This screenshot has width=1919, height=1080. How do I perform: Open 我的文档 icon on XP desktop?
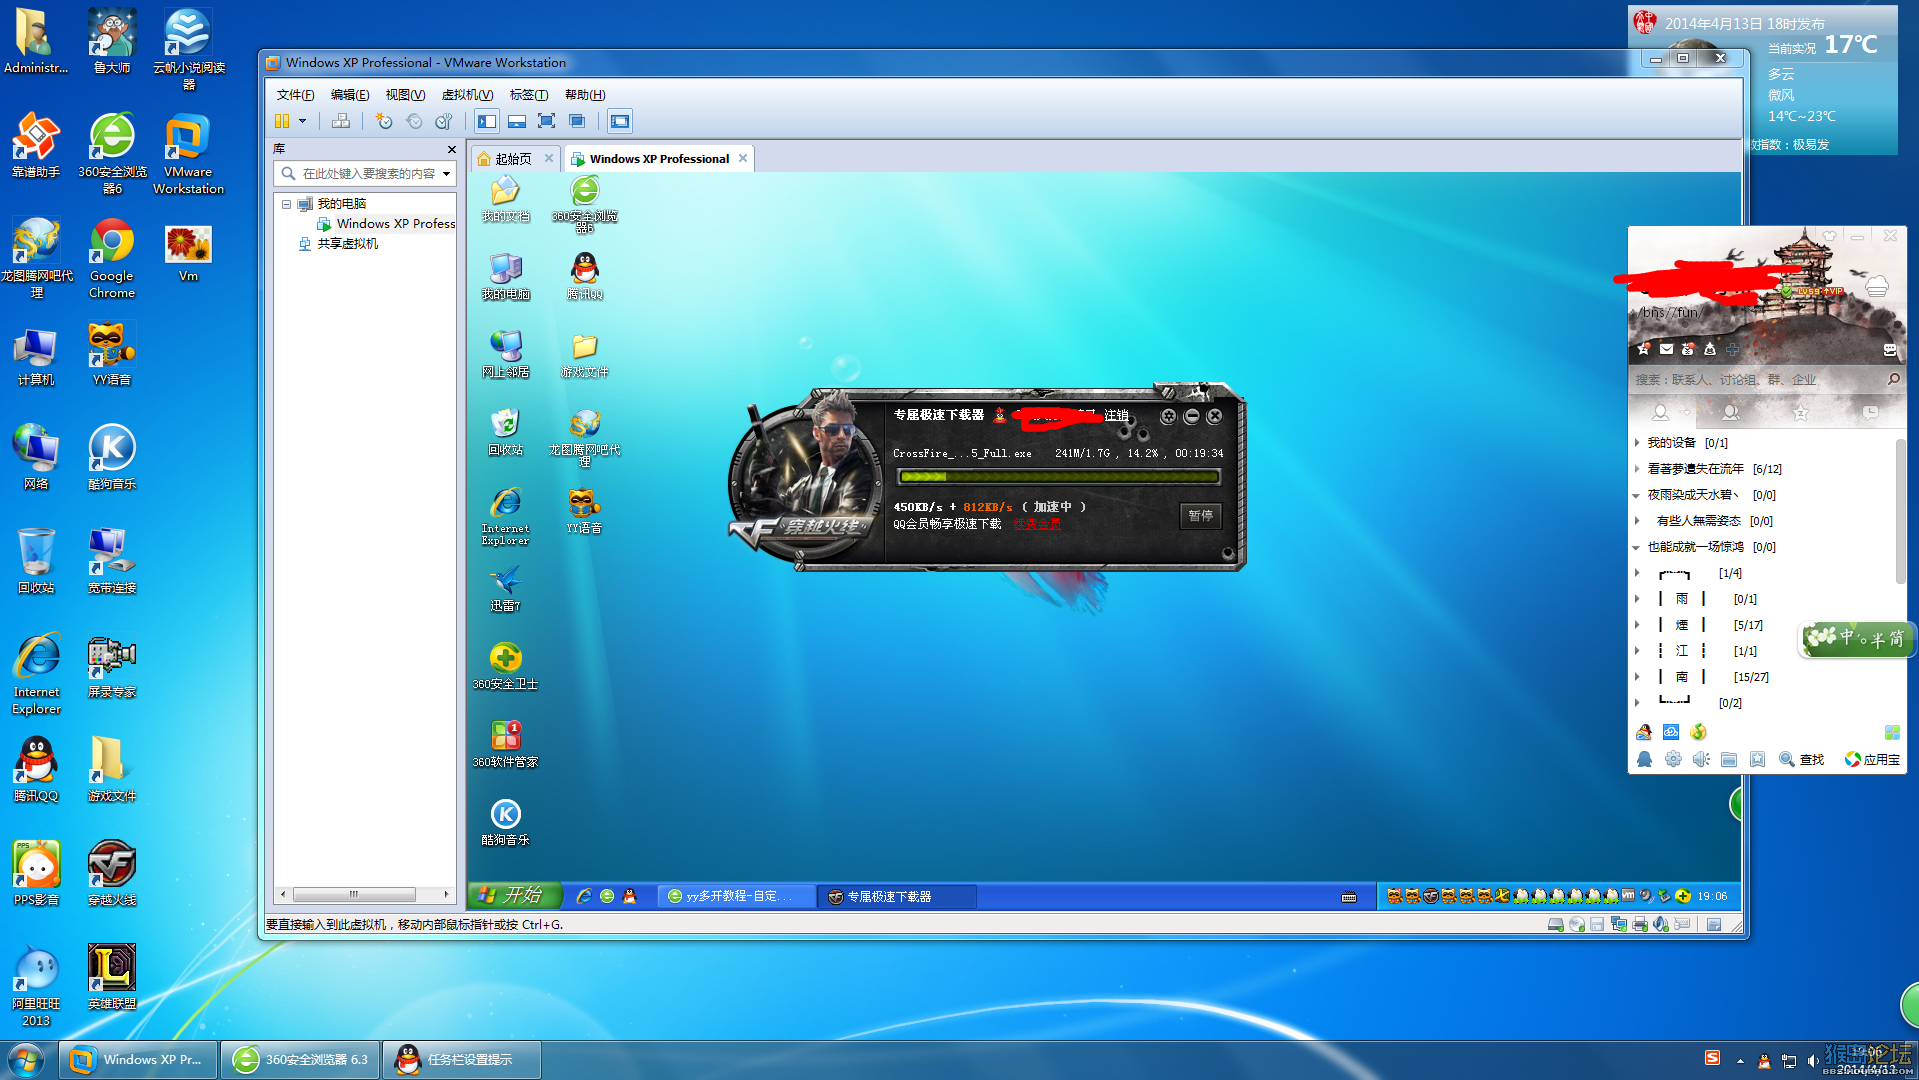(x=505, y=198)
